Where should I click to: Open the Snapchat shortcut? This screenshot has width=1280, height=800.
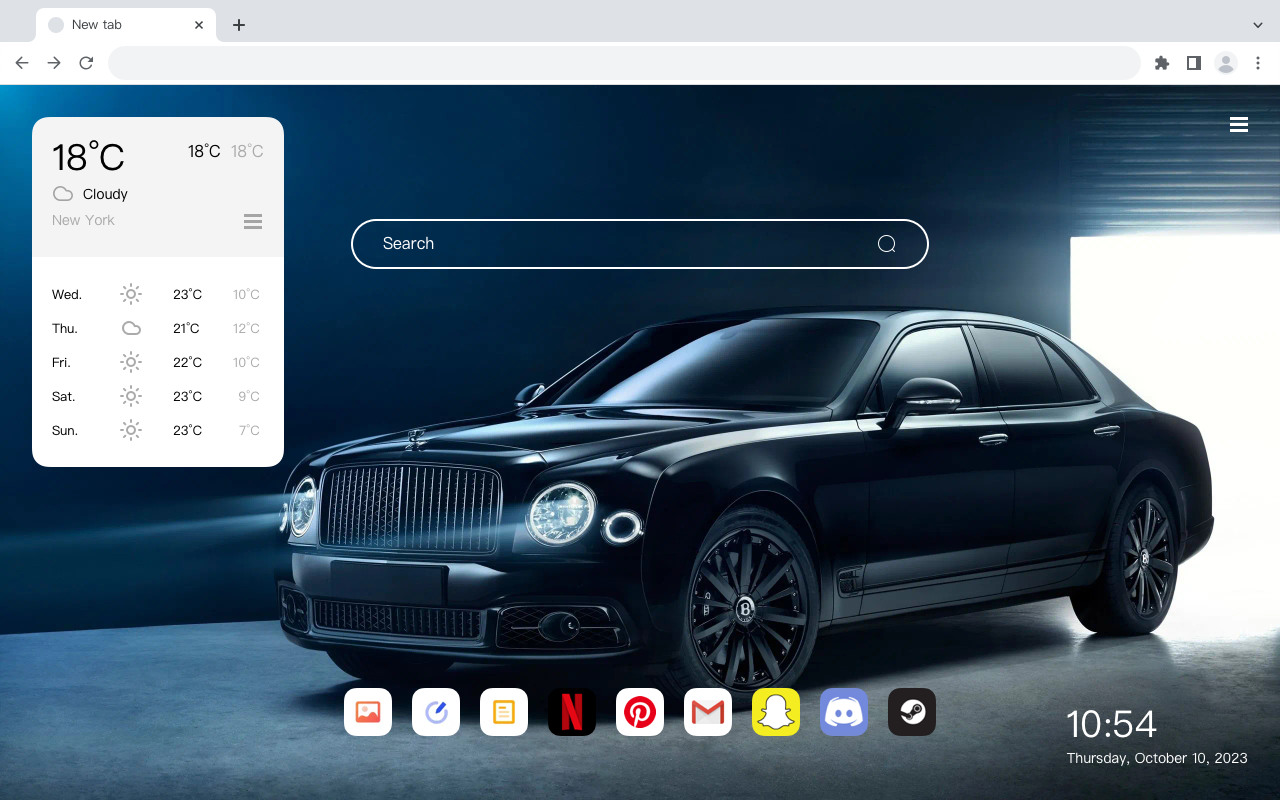pyautogui.click(x=776, y=712)
